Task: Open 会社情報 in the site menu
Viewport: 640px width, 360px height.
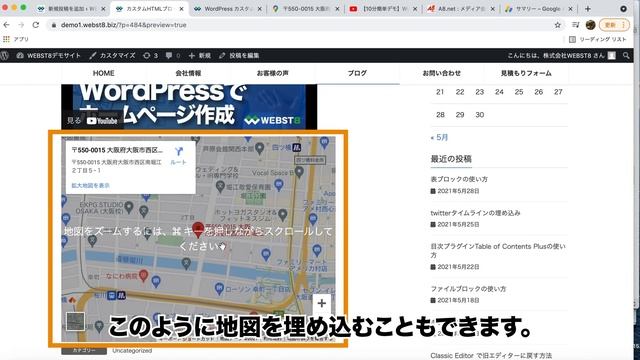Action: 188,73
